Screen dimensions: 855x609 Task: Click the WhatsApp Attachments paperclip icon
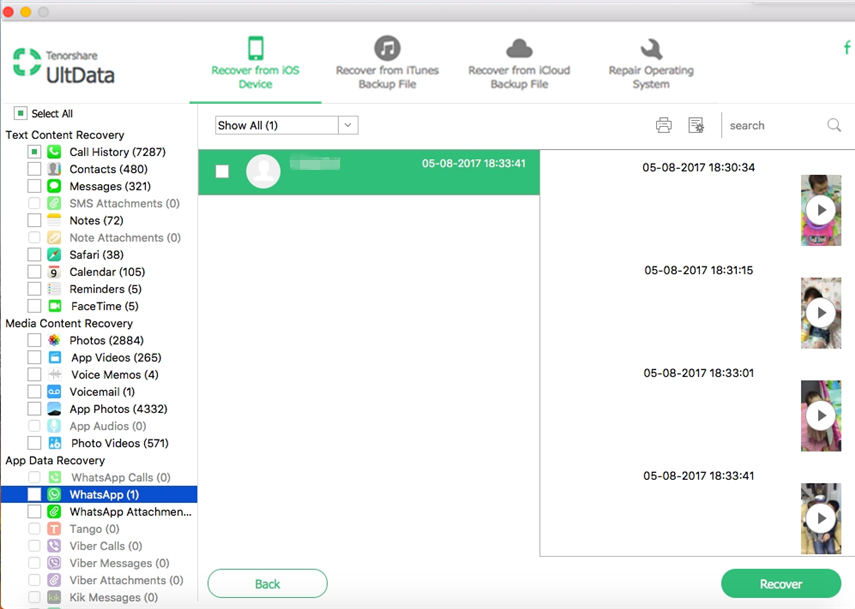(x=54, y=512)
